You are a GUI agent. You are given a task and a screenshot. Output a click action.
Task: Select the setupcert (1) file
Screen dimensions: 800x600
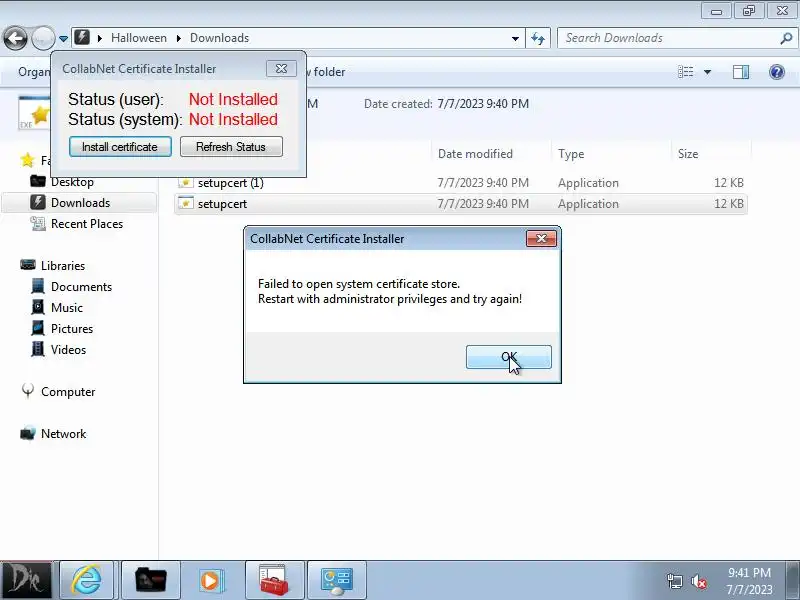pyautogui.click(x=461, y=183)
